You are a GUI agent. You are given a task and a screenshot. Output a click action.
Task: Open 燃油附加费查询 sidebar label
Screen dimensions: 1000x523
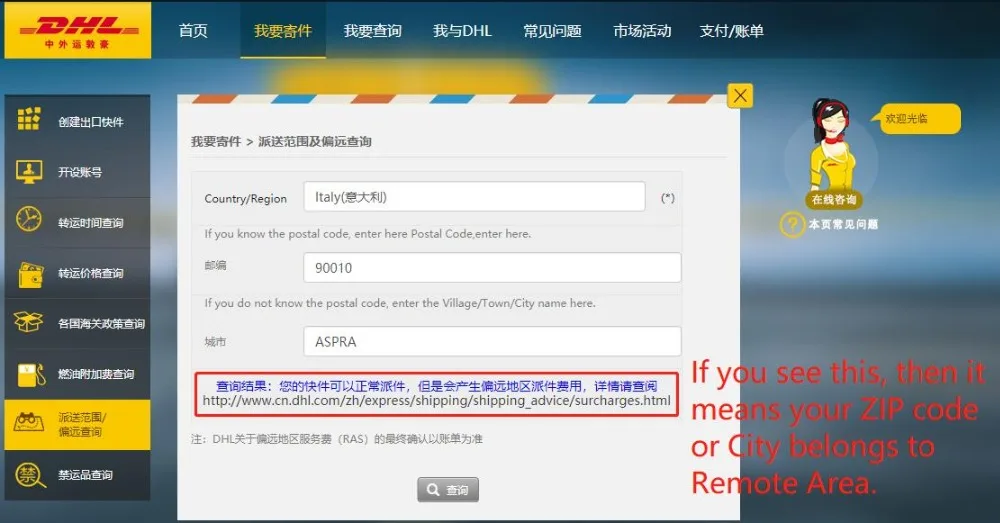coord(96,374)
